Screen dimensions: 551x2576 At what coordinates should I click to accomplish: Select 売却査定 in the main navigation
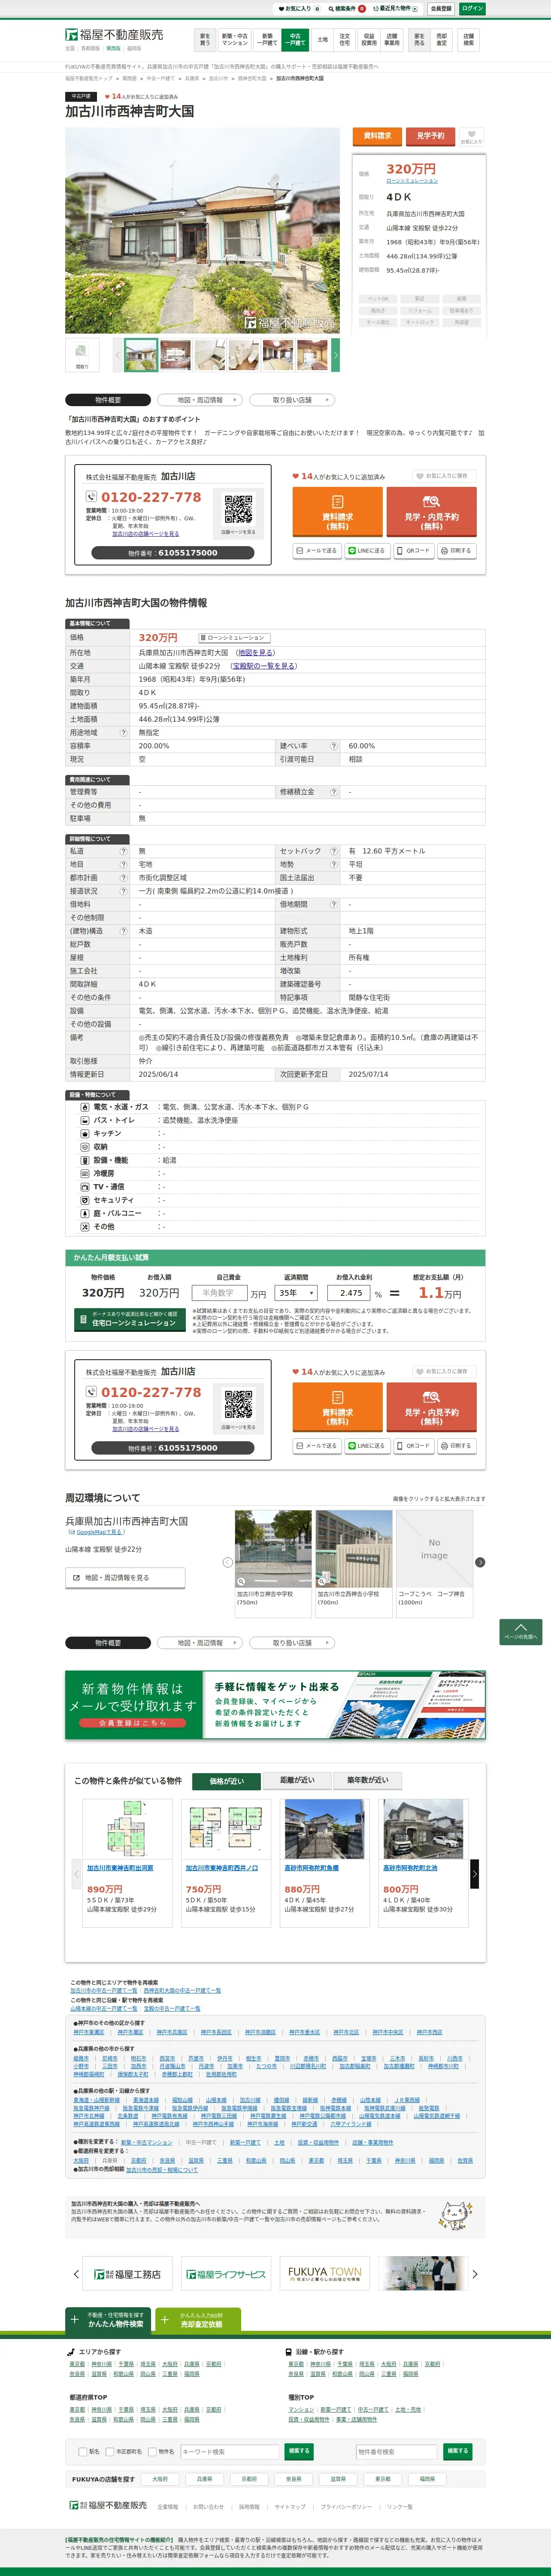pyautogui.click(x=442, y=40)
